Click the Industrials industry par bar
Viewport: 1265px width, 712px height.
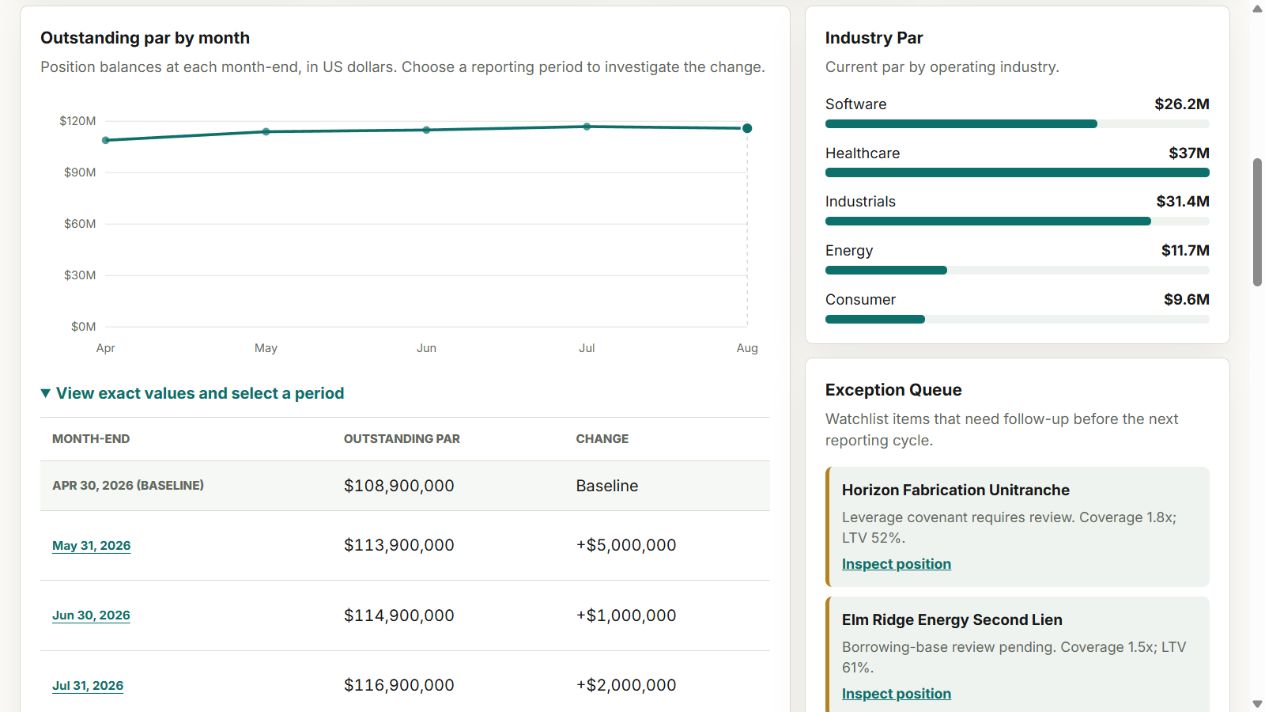tap(1017, 221)
